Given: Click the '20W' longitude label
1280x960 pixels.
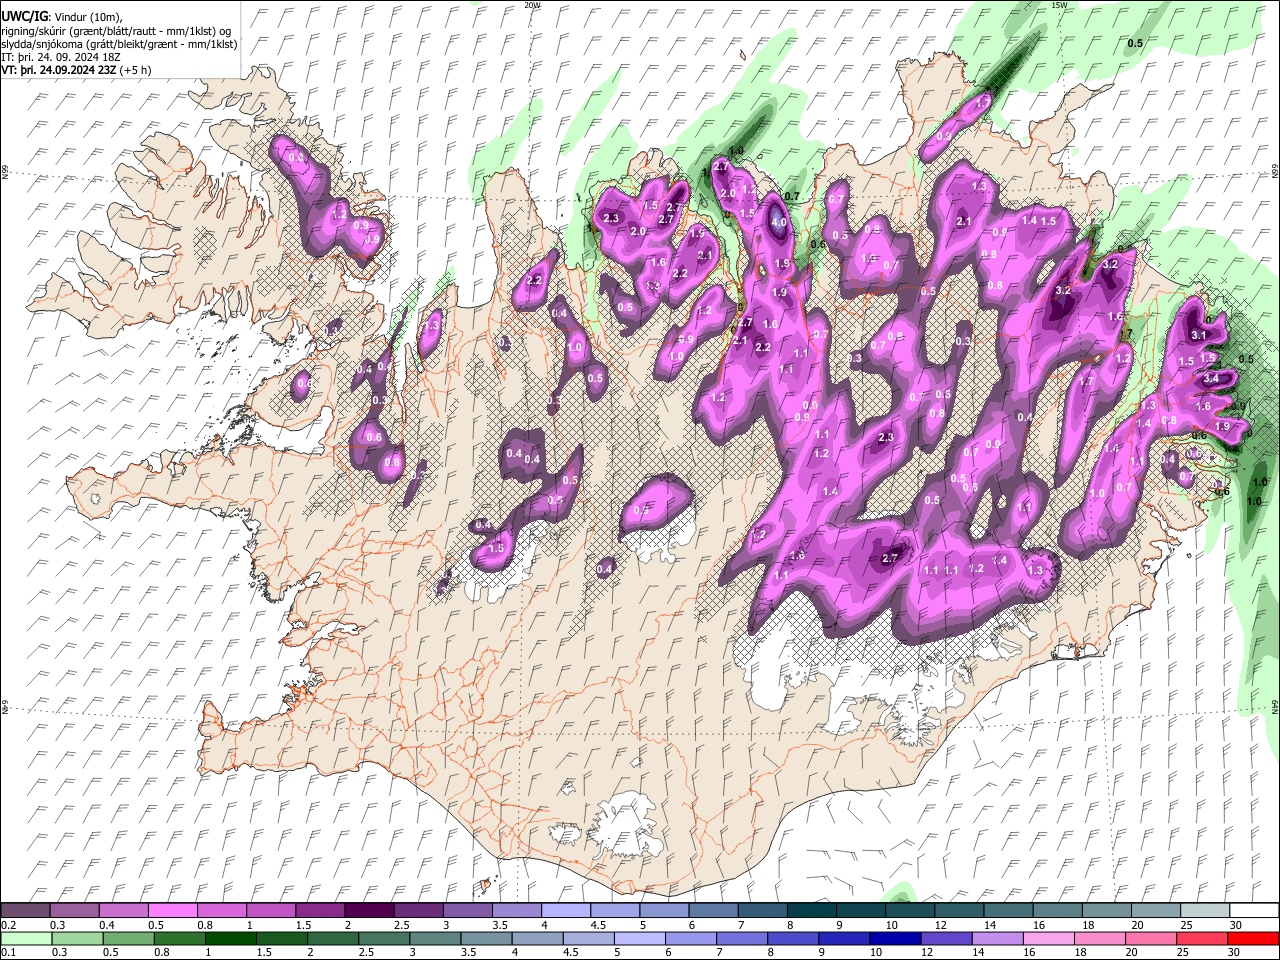Looking at the screenshot, I should (532, 5).
